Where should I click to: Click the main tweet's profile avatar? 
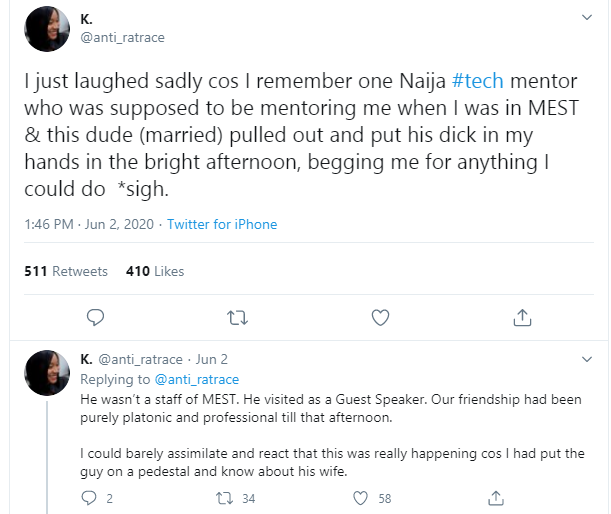(x=47, y=29)
